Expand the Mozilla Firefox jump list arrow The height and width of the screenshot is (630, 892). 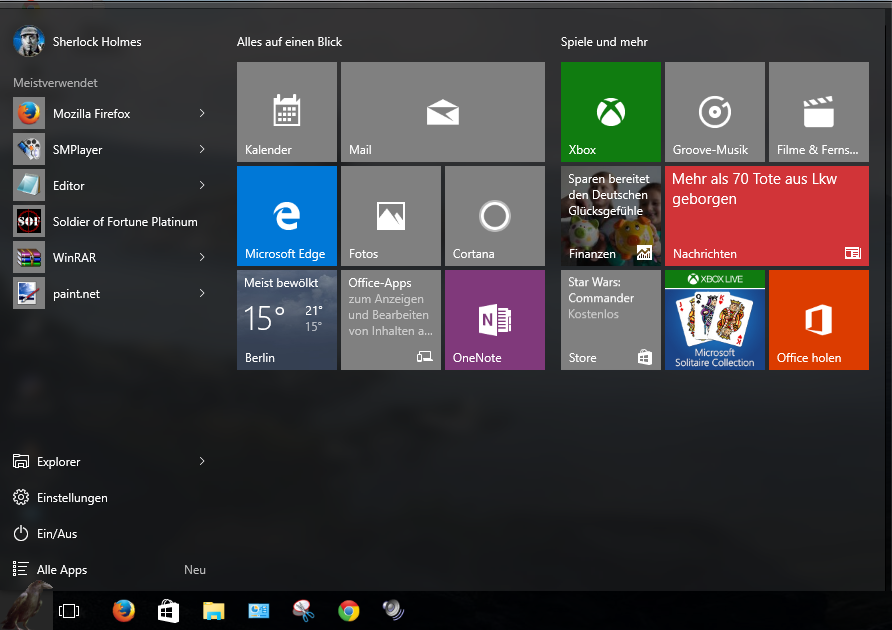202,113
